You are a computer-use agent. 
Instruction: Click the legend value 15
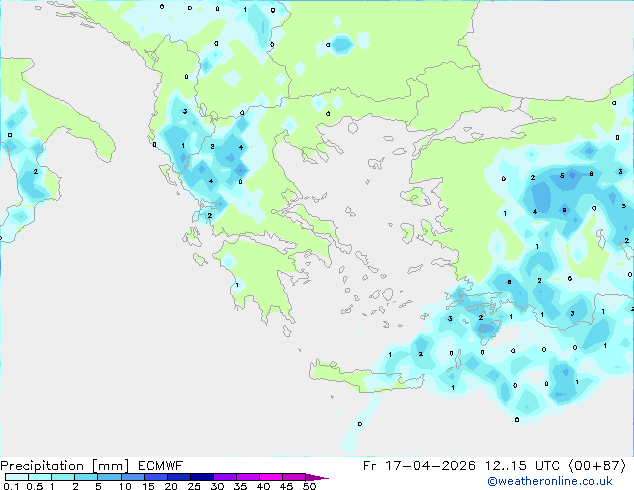coord(148,486)
